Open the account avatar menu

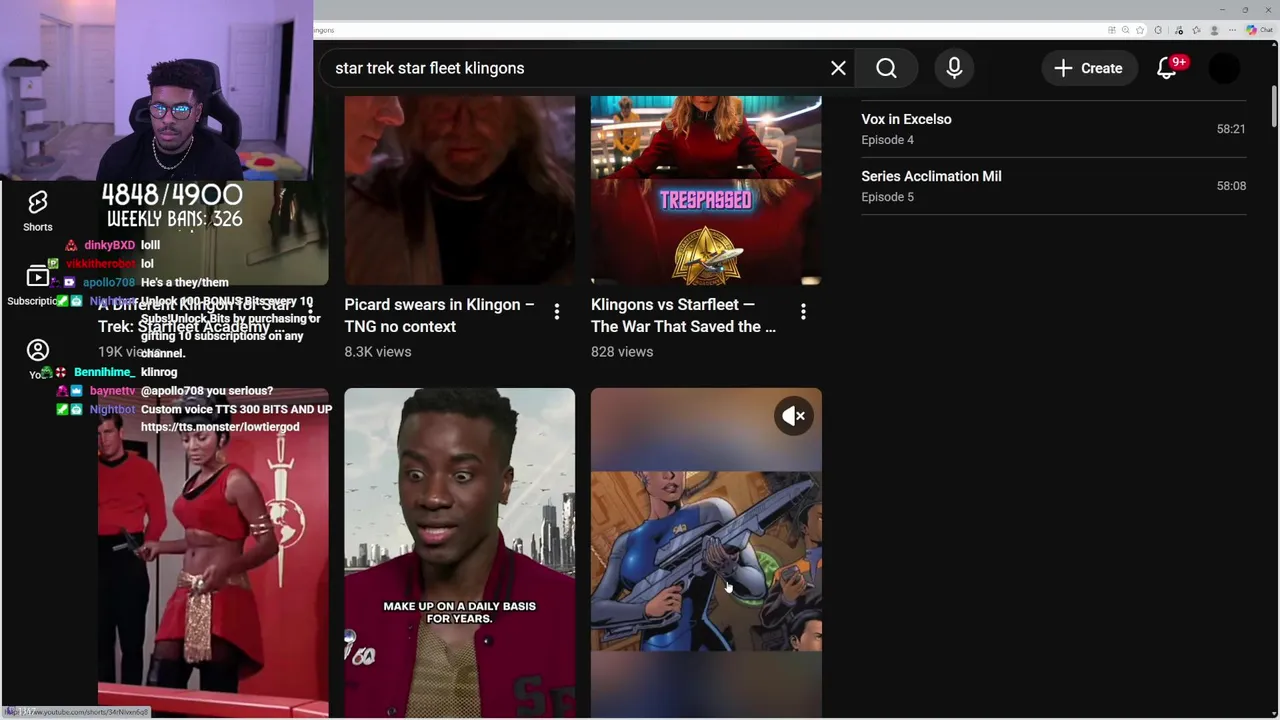(x=1224, y=68)
